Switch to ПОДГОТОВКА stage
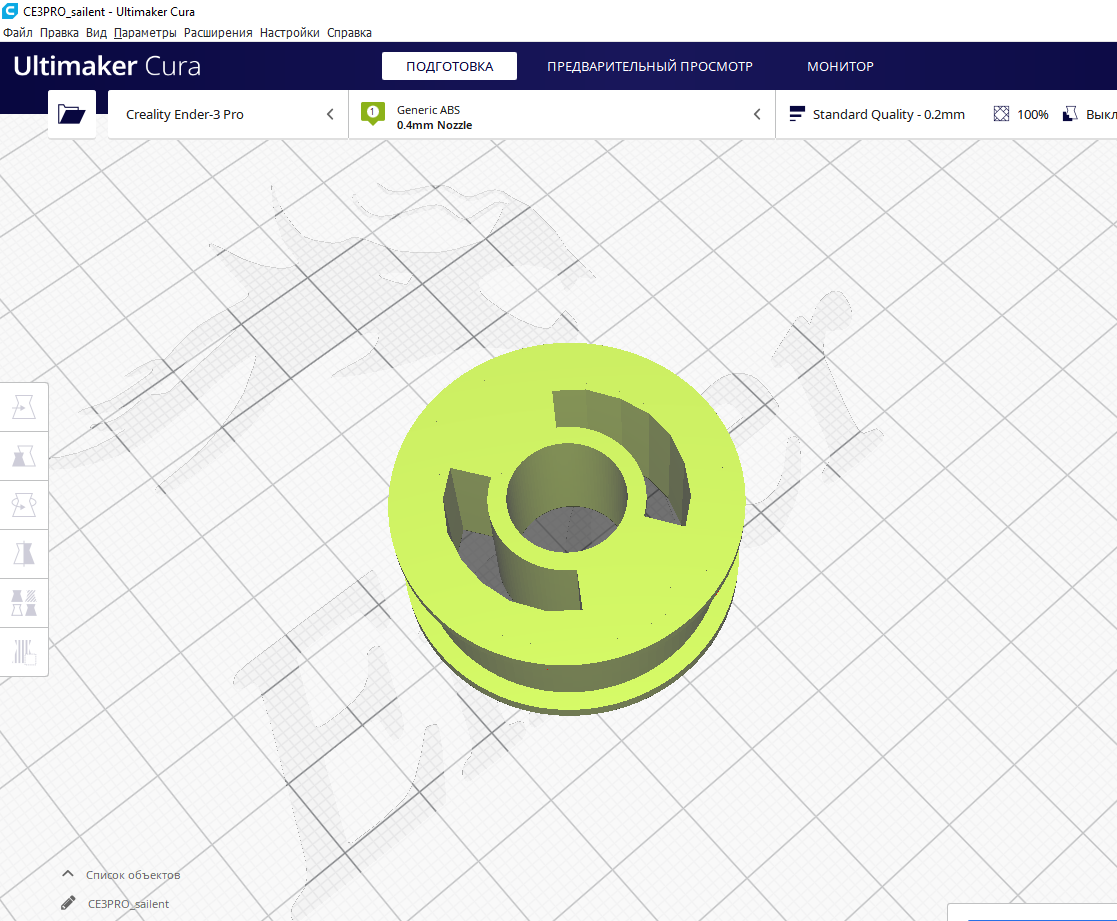Image resolution: width=1117 pixels, height=921 pixels. pyautogui.click(x=450, y=66)
